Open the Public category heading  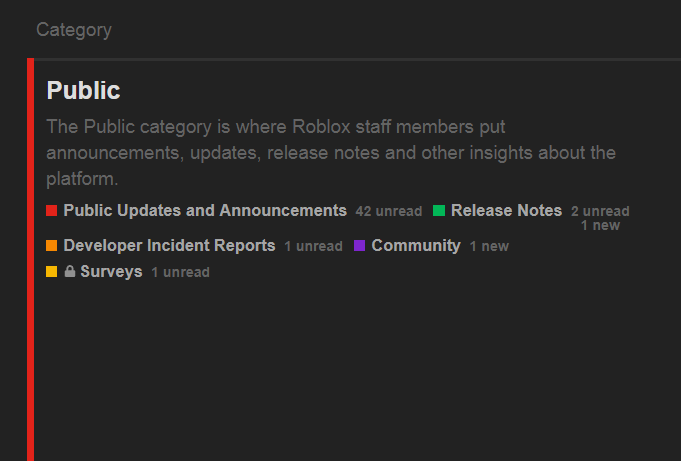coord(83,90)
